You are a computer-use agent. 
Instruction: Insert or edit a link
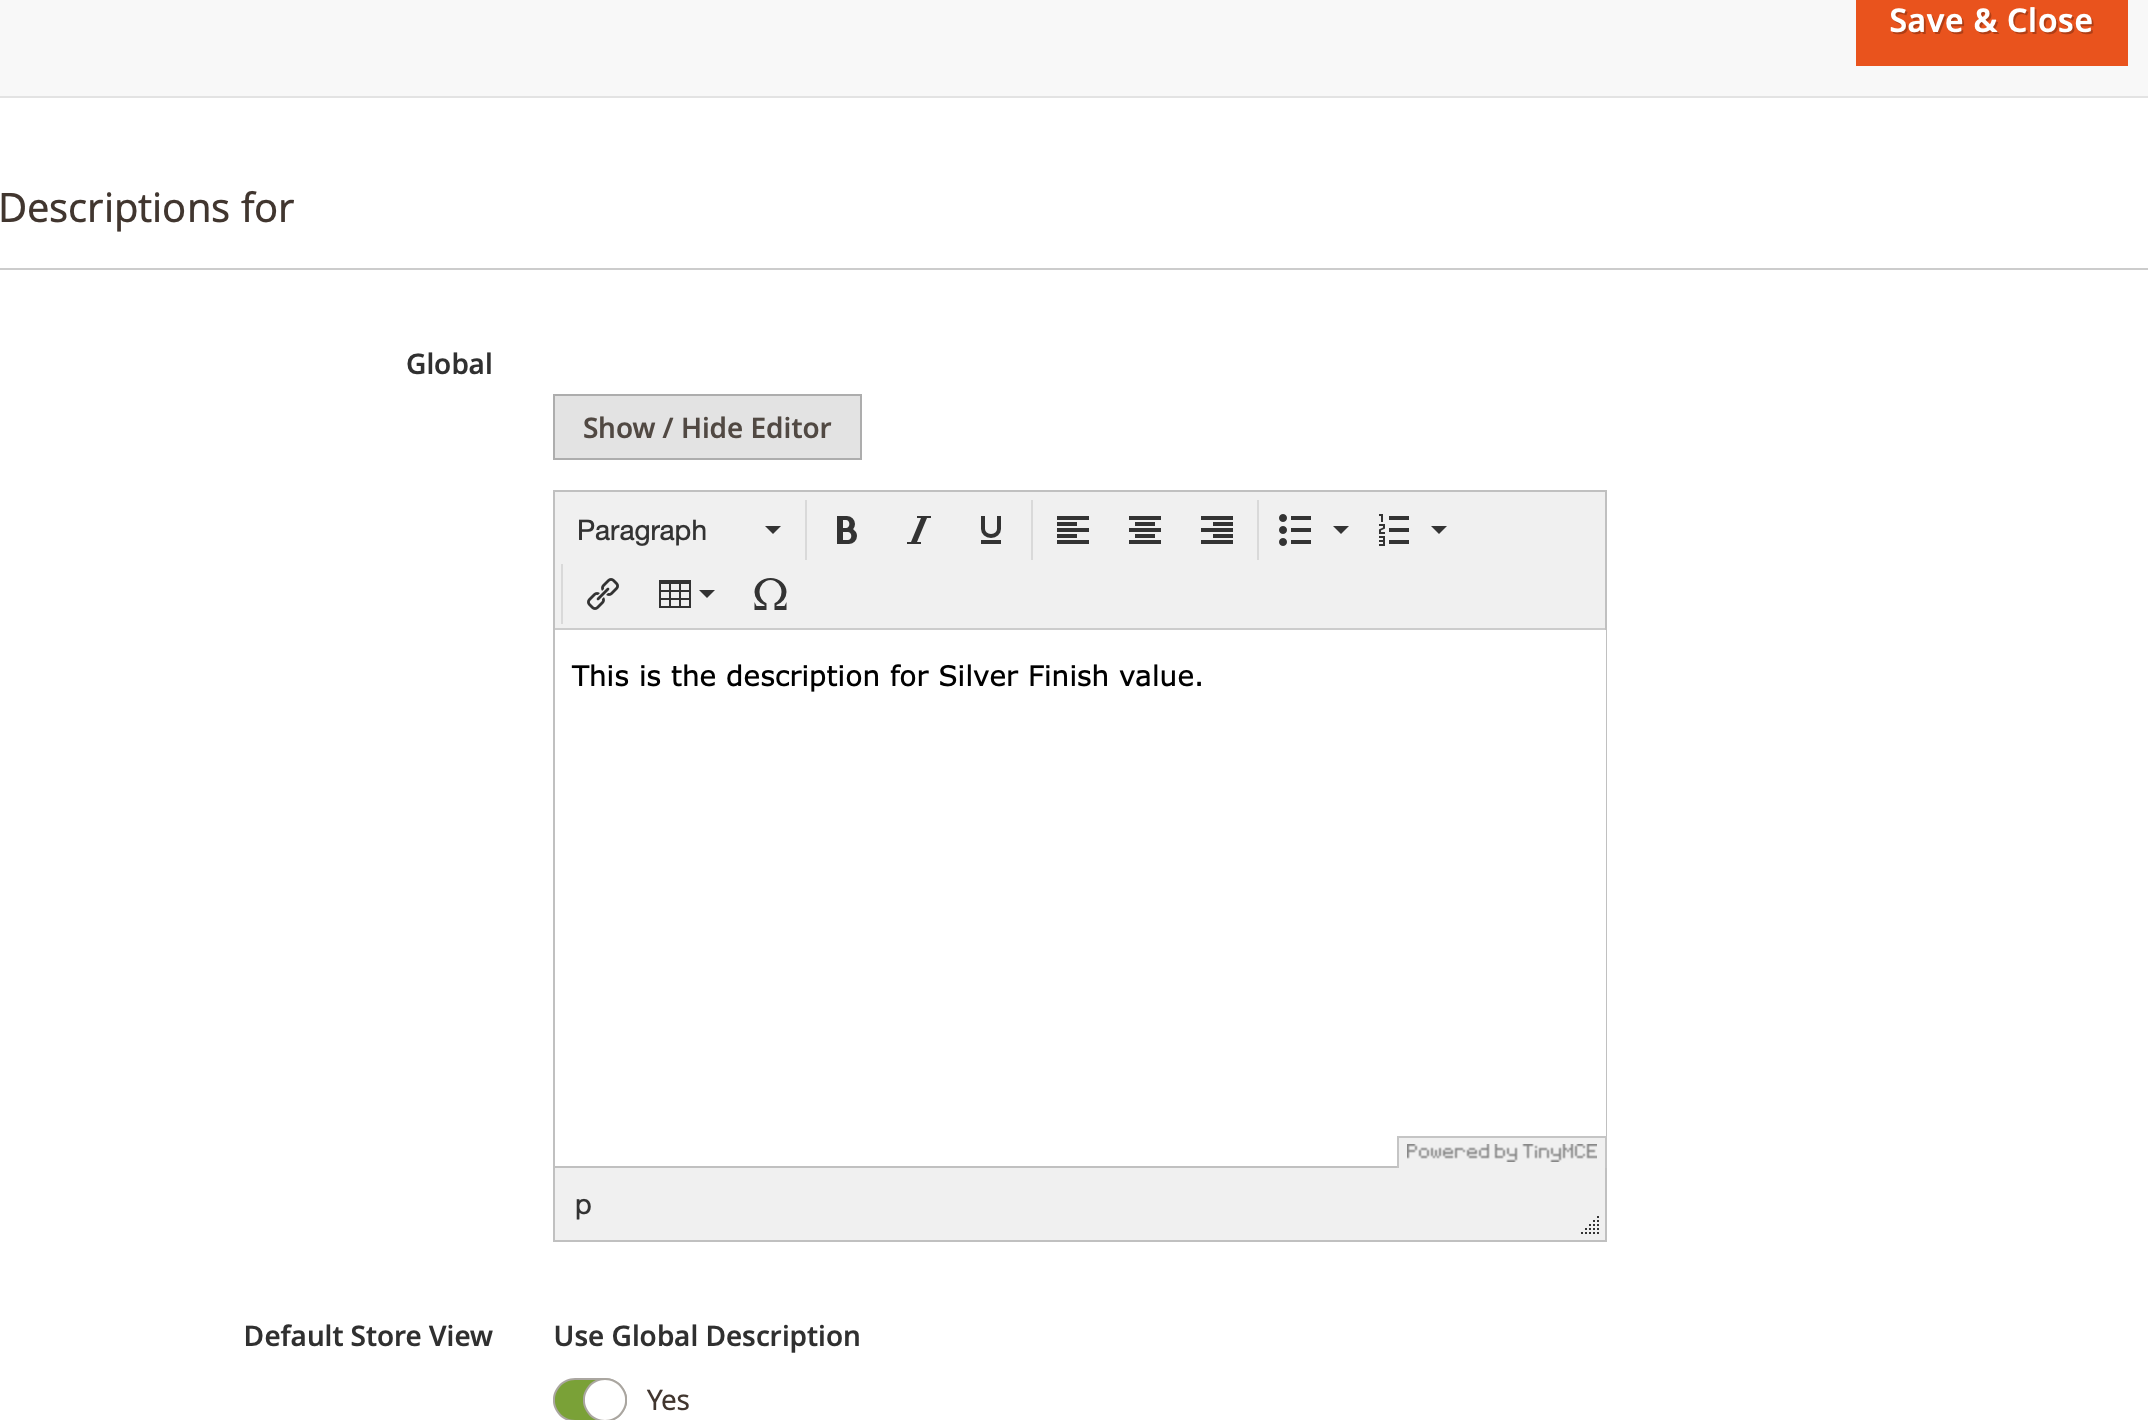click(x=603, y=594)
